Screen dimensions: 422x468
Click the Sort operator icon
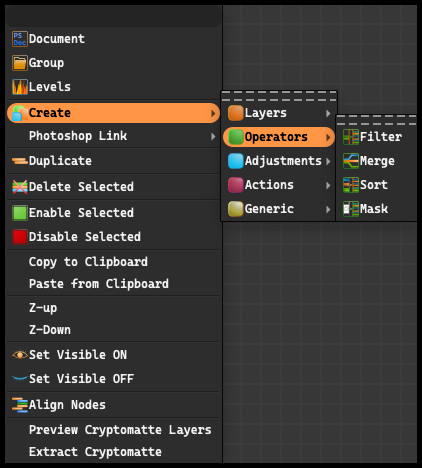coord(351,185)
